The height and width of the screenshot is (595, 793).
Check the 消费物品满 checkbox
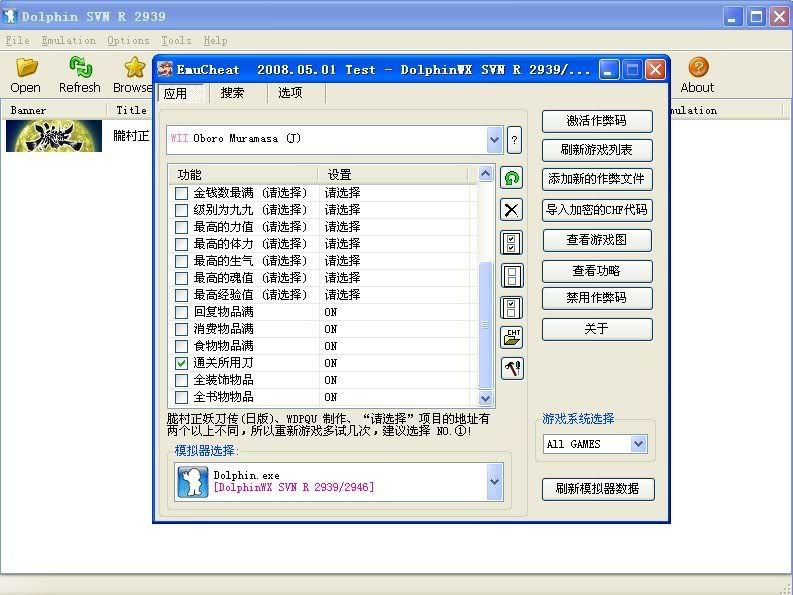coord(181,329)
